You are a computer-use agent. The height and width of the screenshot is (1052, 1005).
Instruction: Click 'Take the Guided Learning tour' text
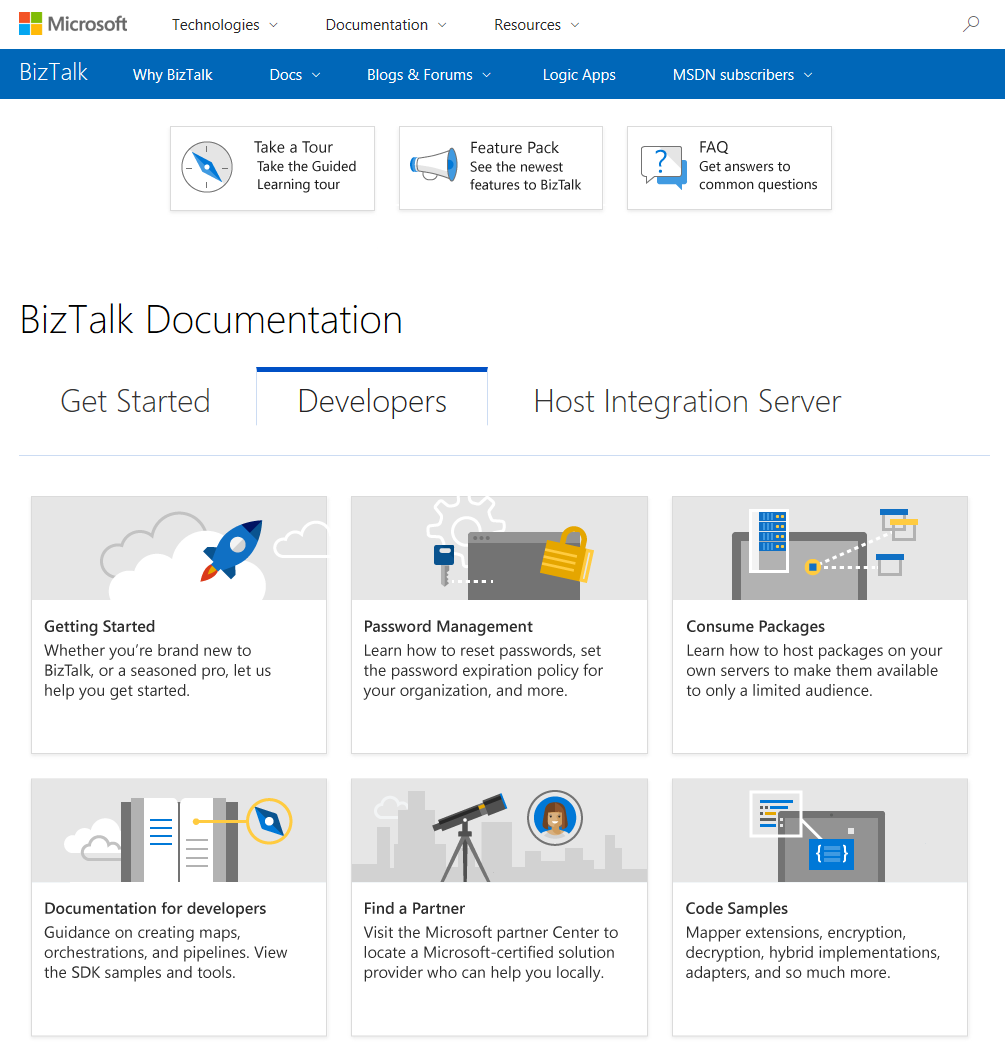(x=307, y=175)
